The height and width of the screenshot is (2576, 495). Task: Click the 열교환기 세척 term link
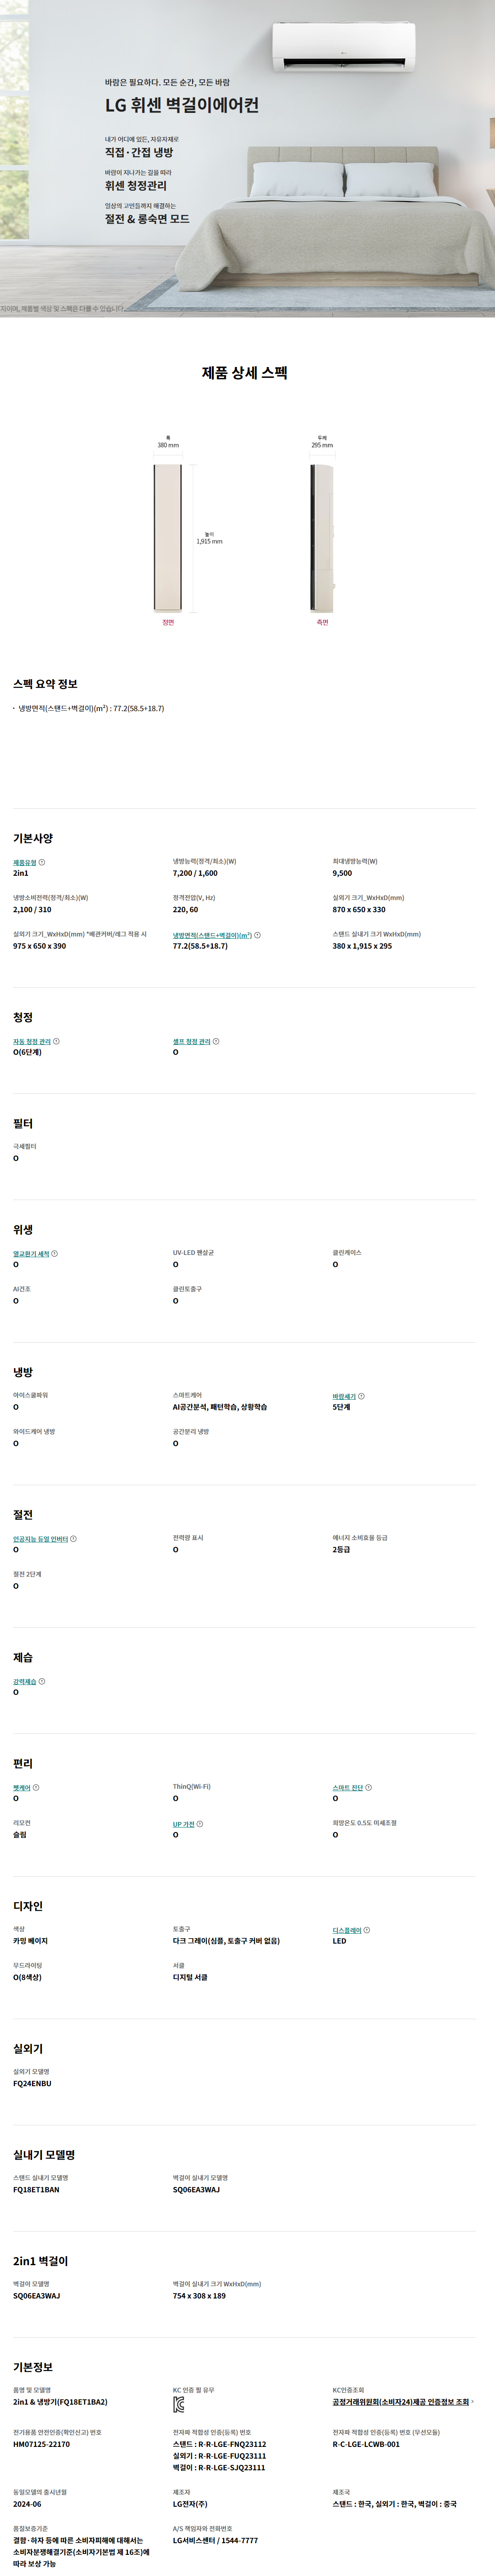click(x=31, y=1254)
